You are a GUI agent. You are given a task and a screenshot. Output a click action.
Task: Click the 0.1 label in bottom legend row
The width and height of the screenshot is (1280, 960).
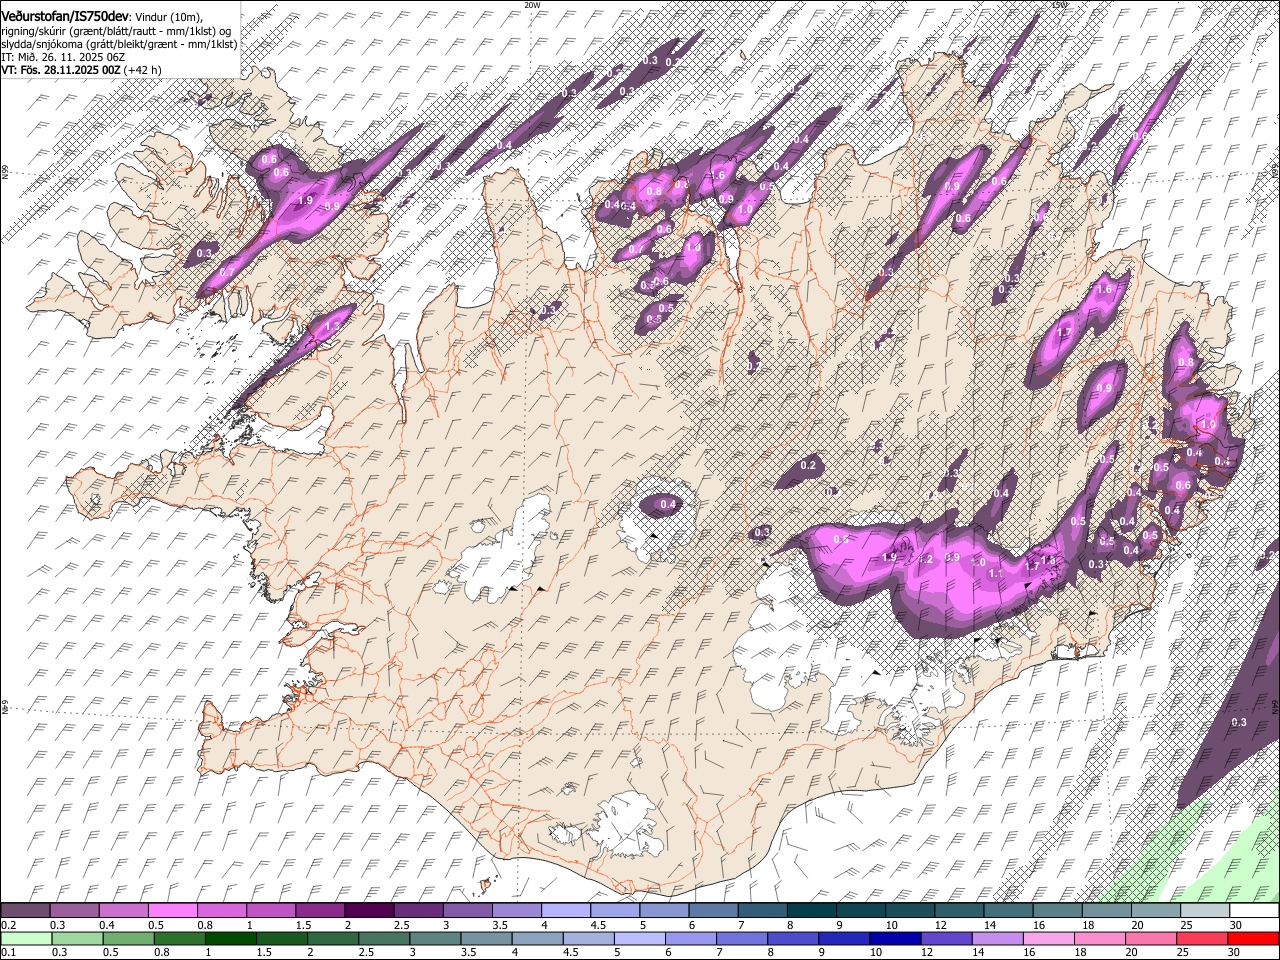(9, 953)
